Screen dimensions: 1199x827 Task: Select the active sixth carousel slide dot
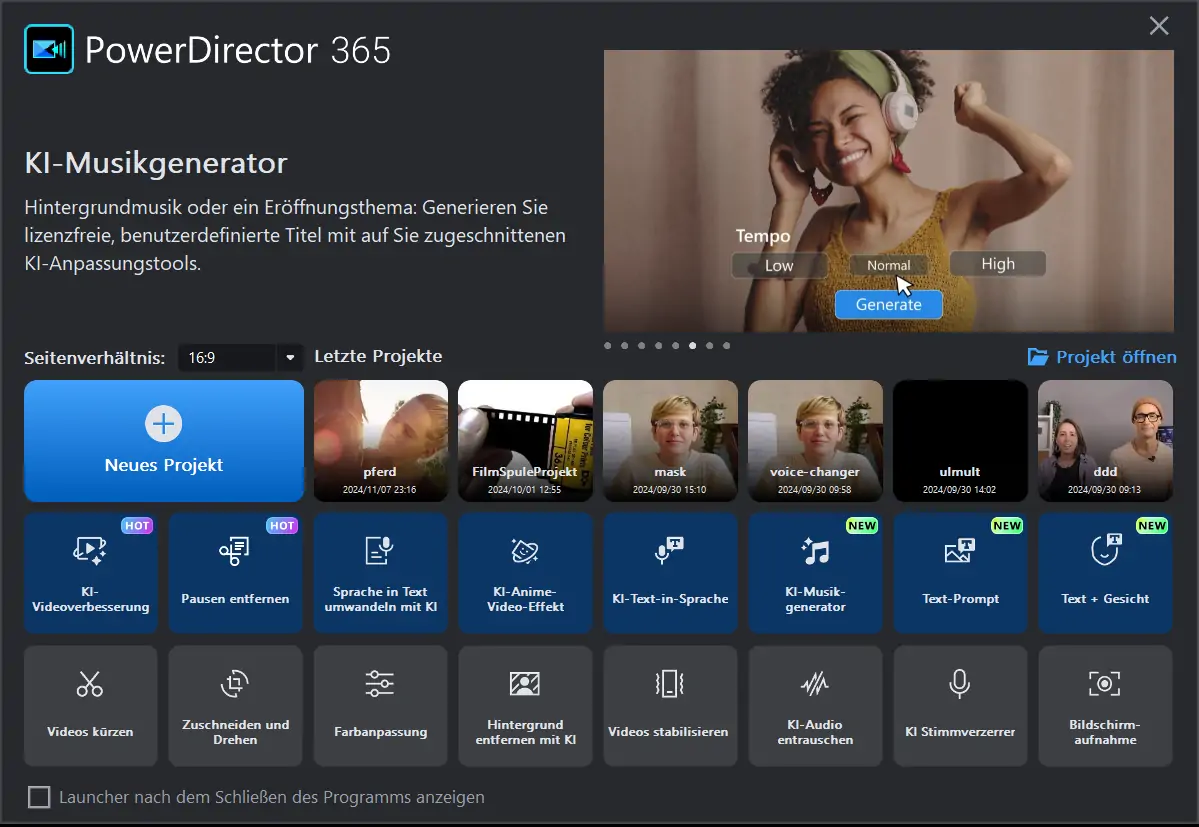(693, 345)
